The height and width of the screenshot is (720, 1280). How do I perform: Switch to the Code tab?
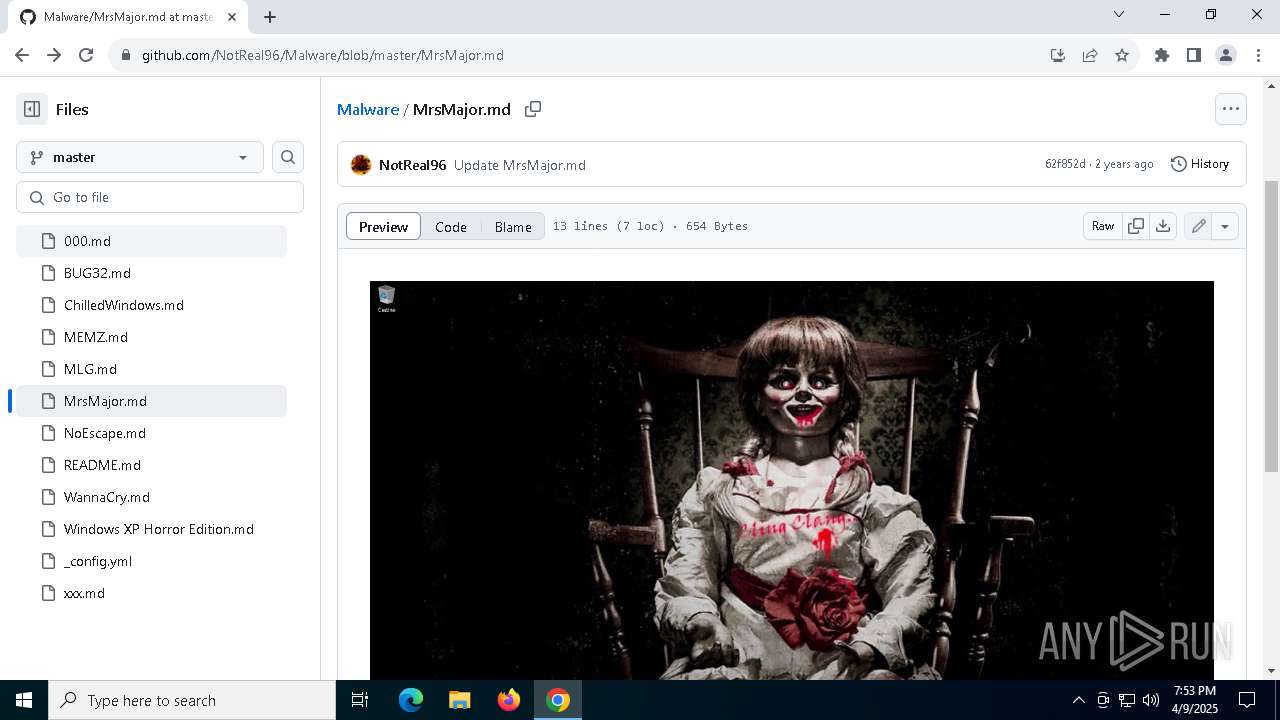[x=451, y=227]
